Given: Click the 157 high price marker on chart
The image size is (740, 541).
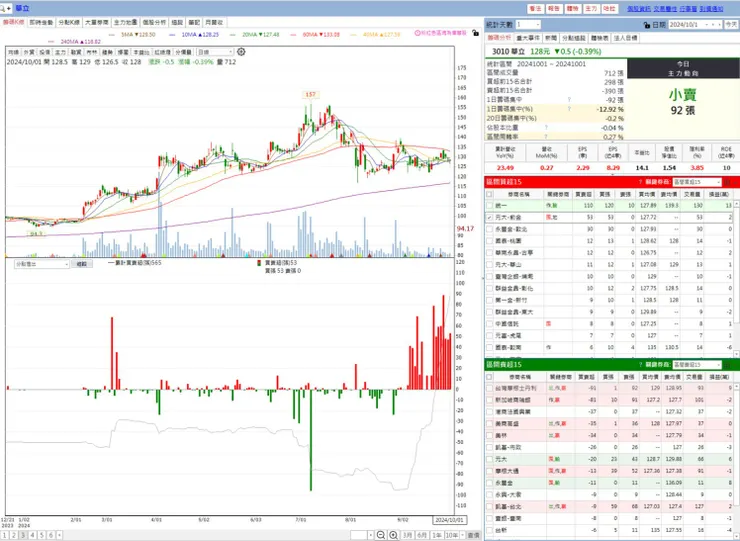Looking at the screenshot, I should coord(310,94).
